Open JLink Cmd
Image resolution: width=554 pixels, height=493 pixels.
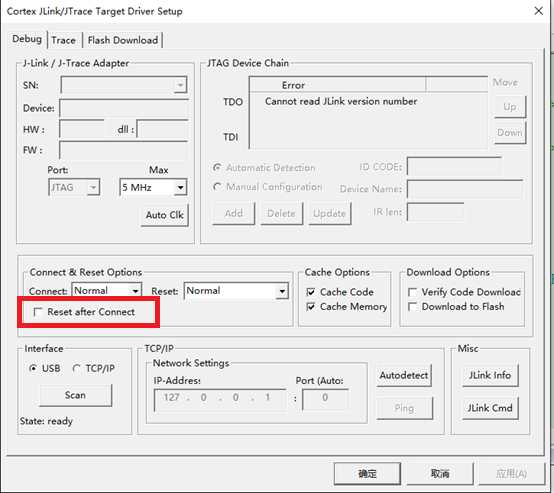(490, 408)
